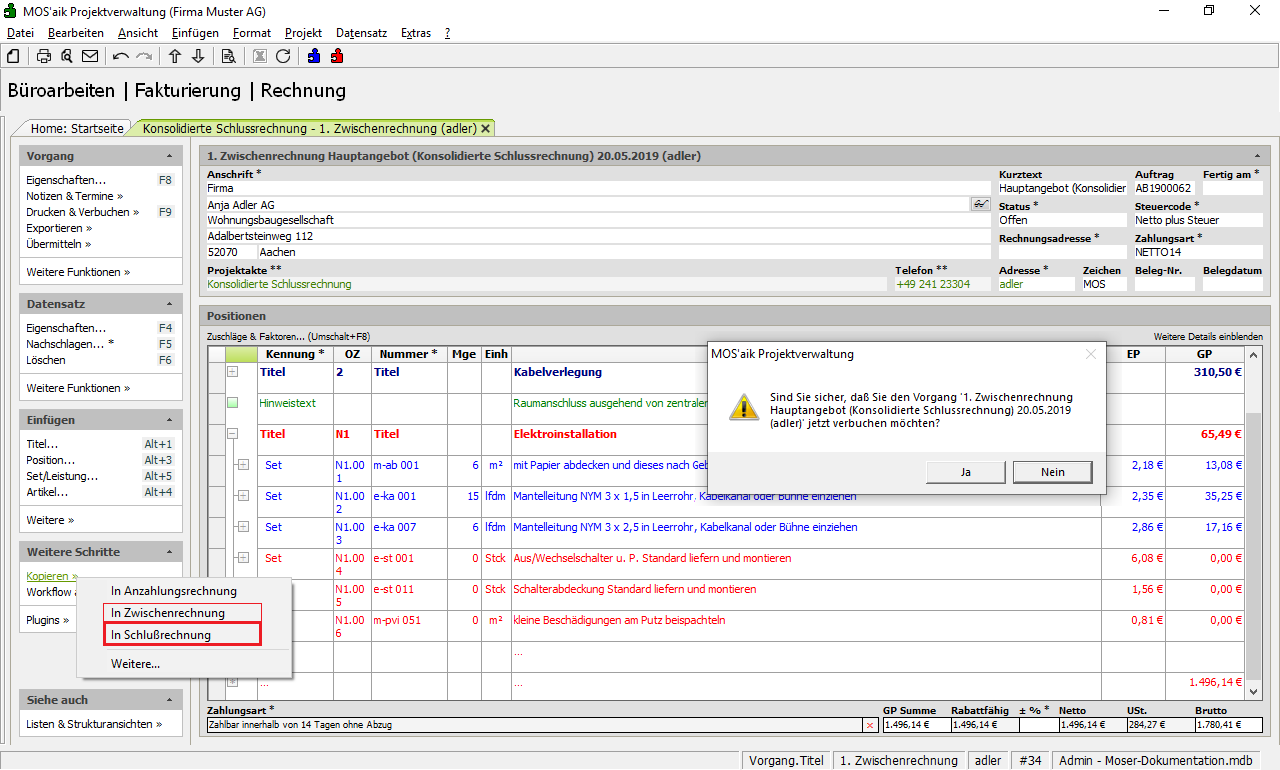The height and width of the screenshot is (770, 1280).
Task: Click the blue puzzle piece icon
Action: [x=314, y=56]
